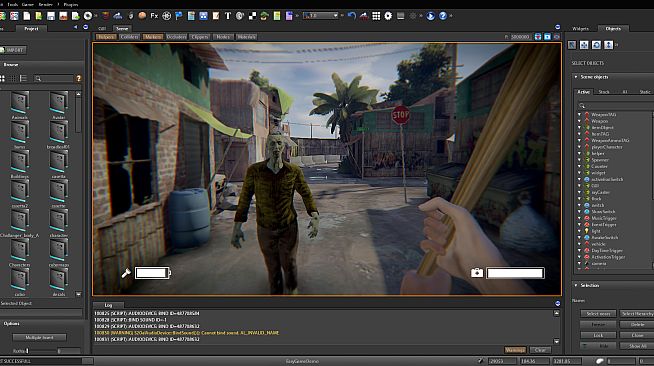This screenshot has width=654, height=366.
Task: Toggle the Colliders display filter
Action: coord(129,37)
